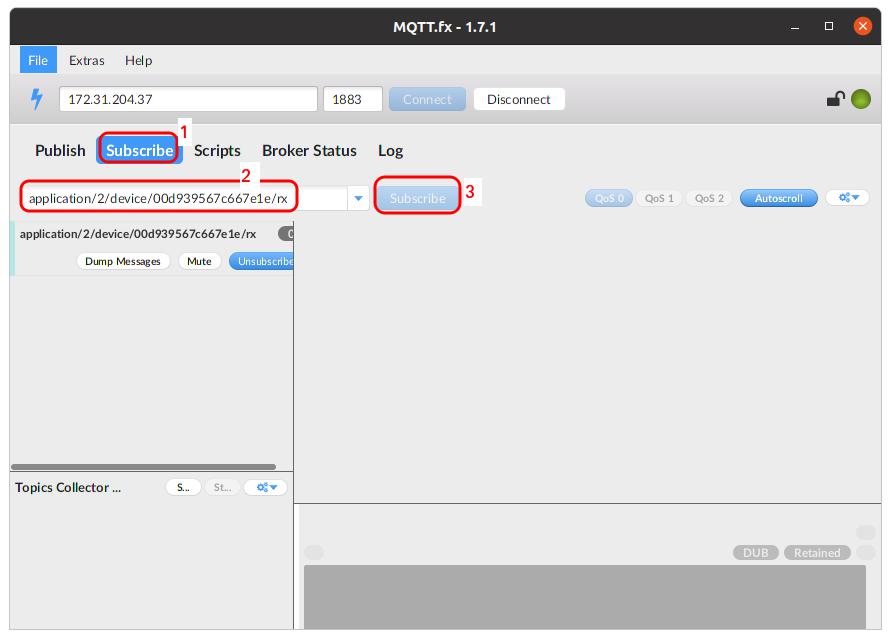Screen dimensions: 891x639
Task: Switch to the Scripts tab
Action: coord(217,151)
